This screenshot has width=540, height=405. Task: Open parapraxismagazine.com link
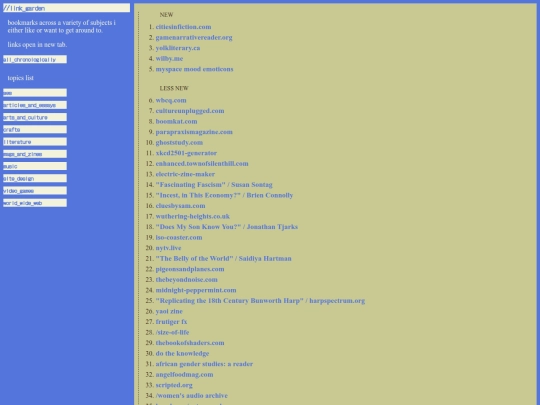(x=194, y=132)
